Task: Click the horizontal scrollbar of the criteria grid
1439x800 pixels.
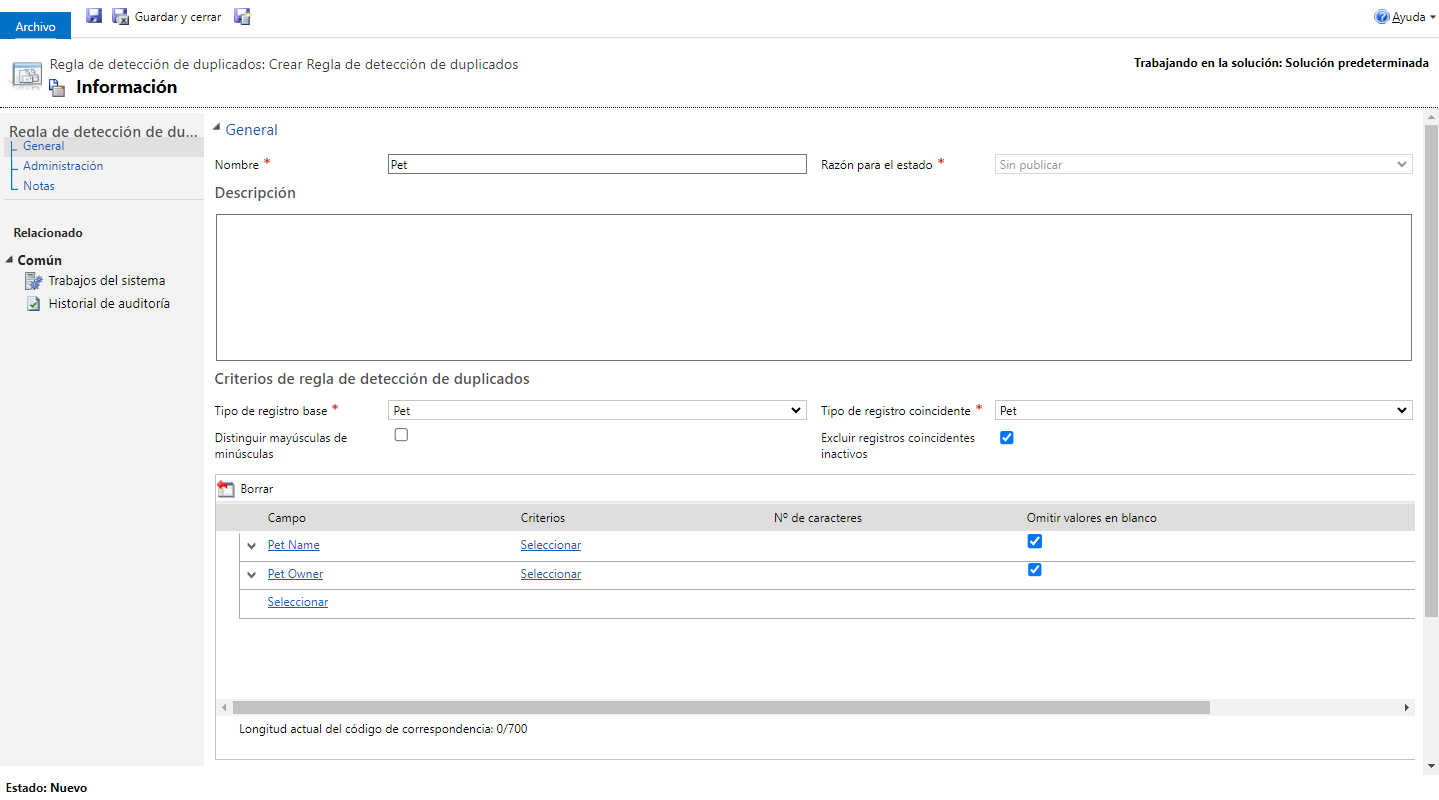Action: 721,707
